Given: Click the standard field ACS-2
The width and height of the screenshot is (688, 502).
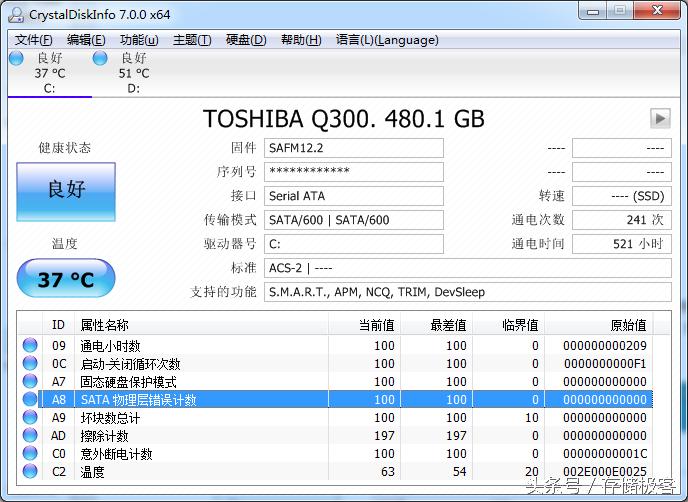Looking at the screenshot, I should (x=468, y=268).
